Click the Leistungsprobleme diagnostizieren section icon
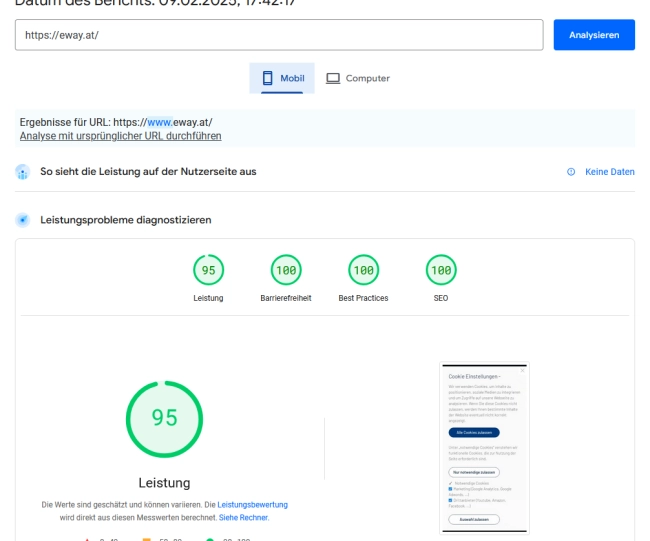This screenshot has height=541, width=650. [23, 218]
